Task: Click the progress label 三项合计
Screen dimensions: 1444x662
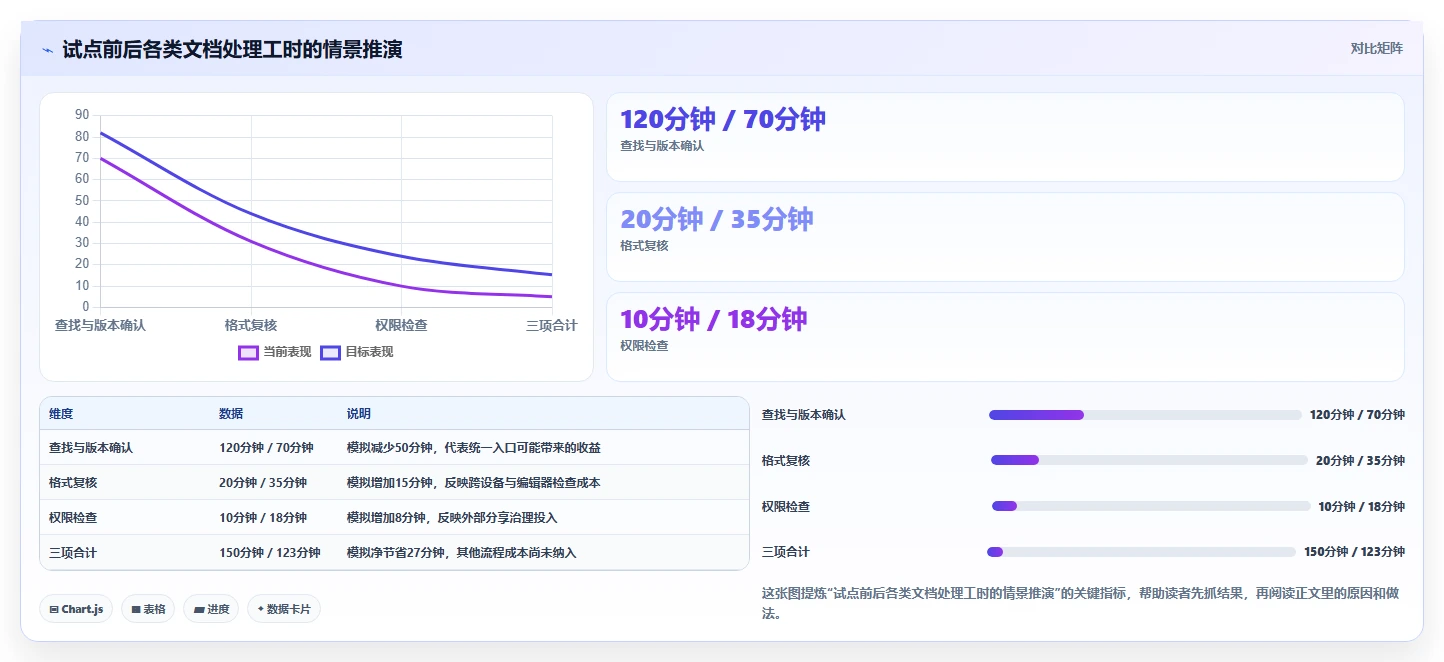Action: coord(786,552)
